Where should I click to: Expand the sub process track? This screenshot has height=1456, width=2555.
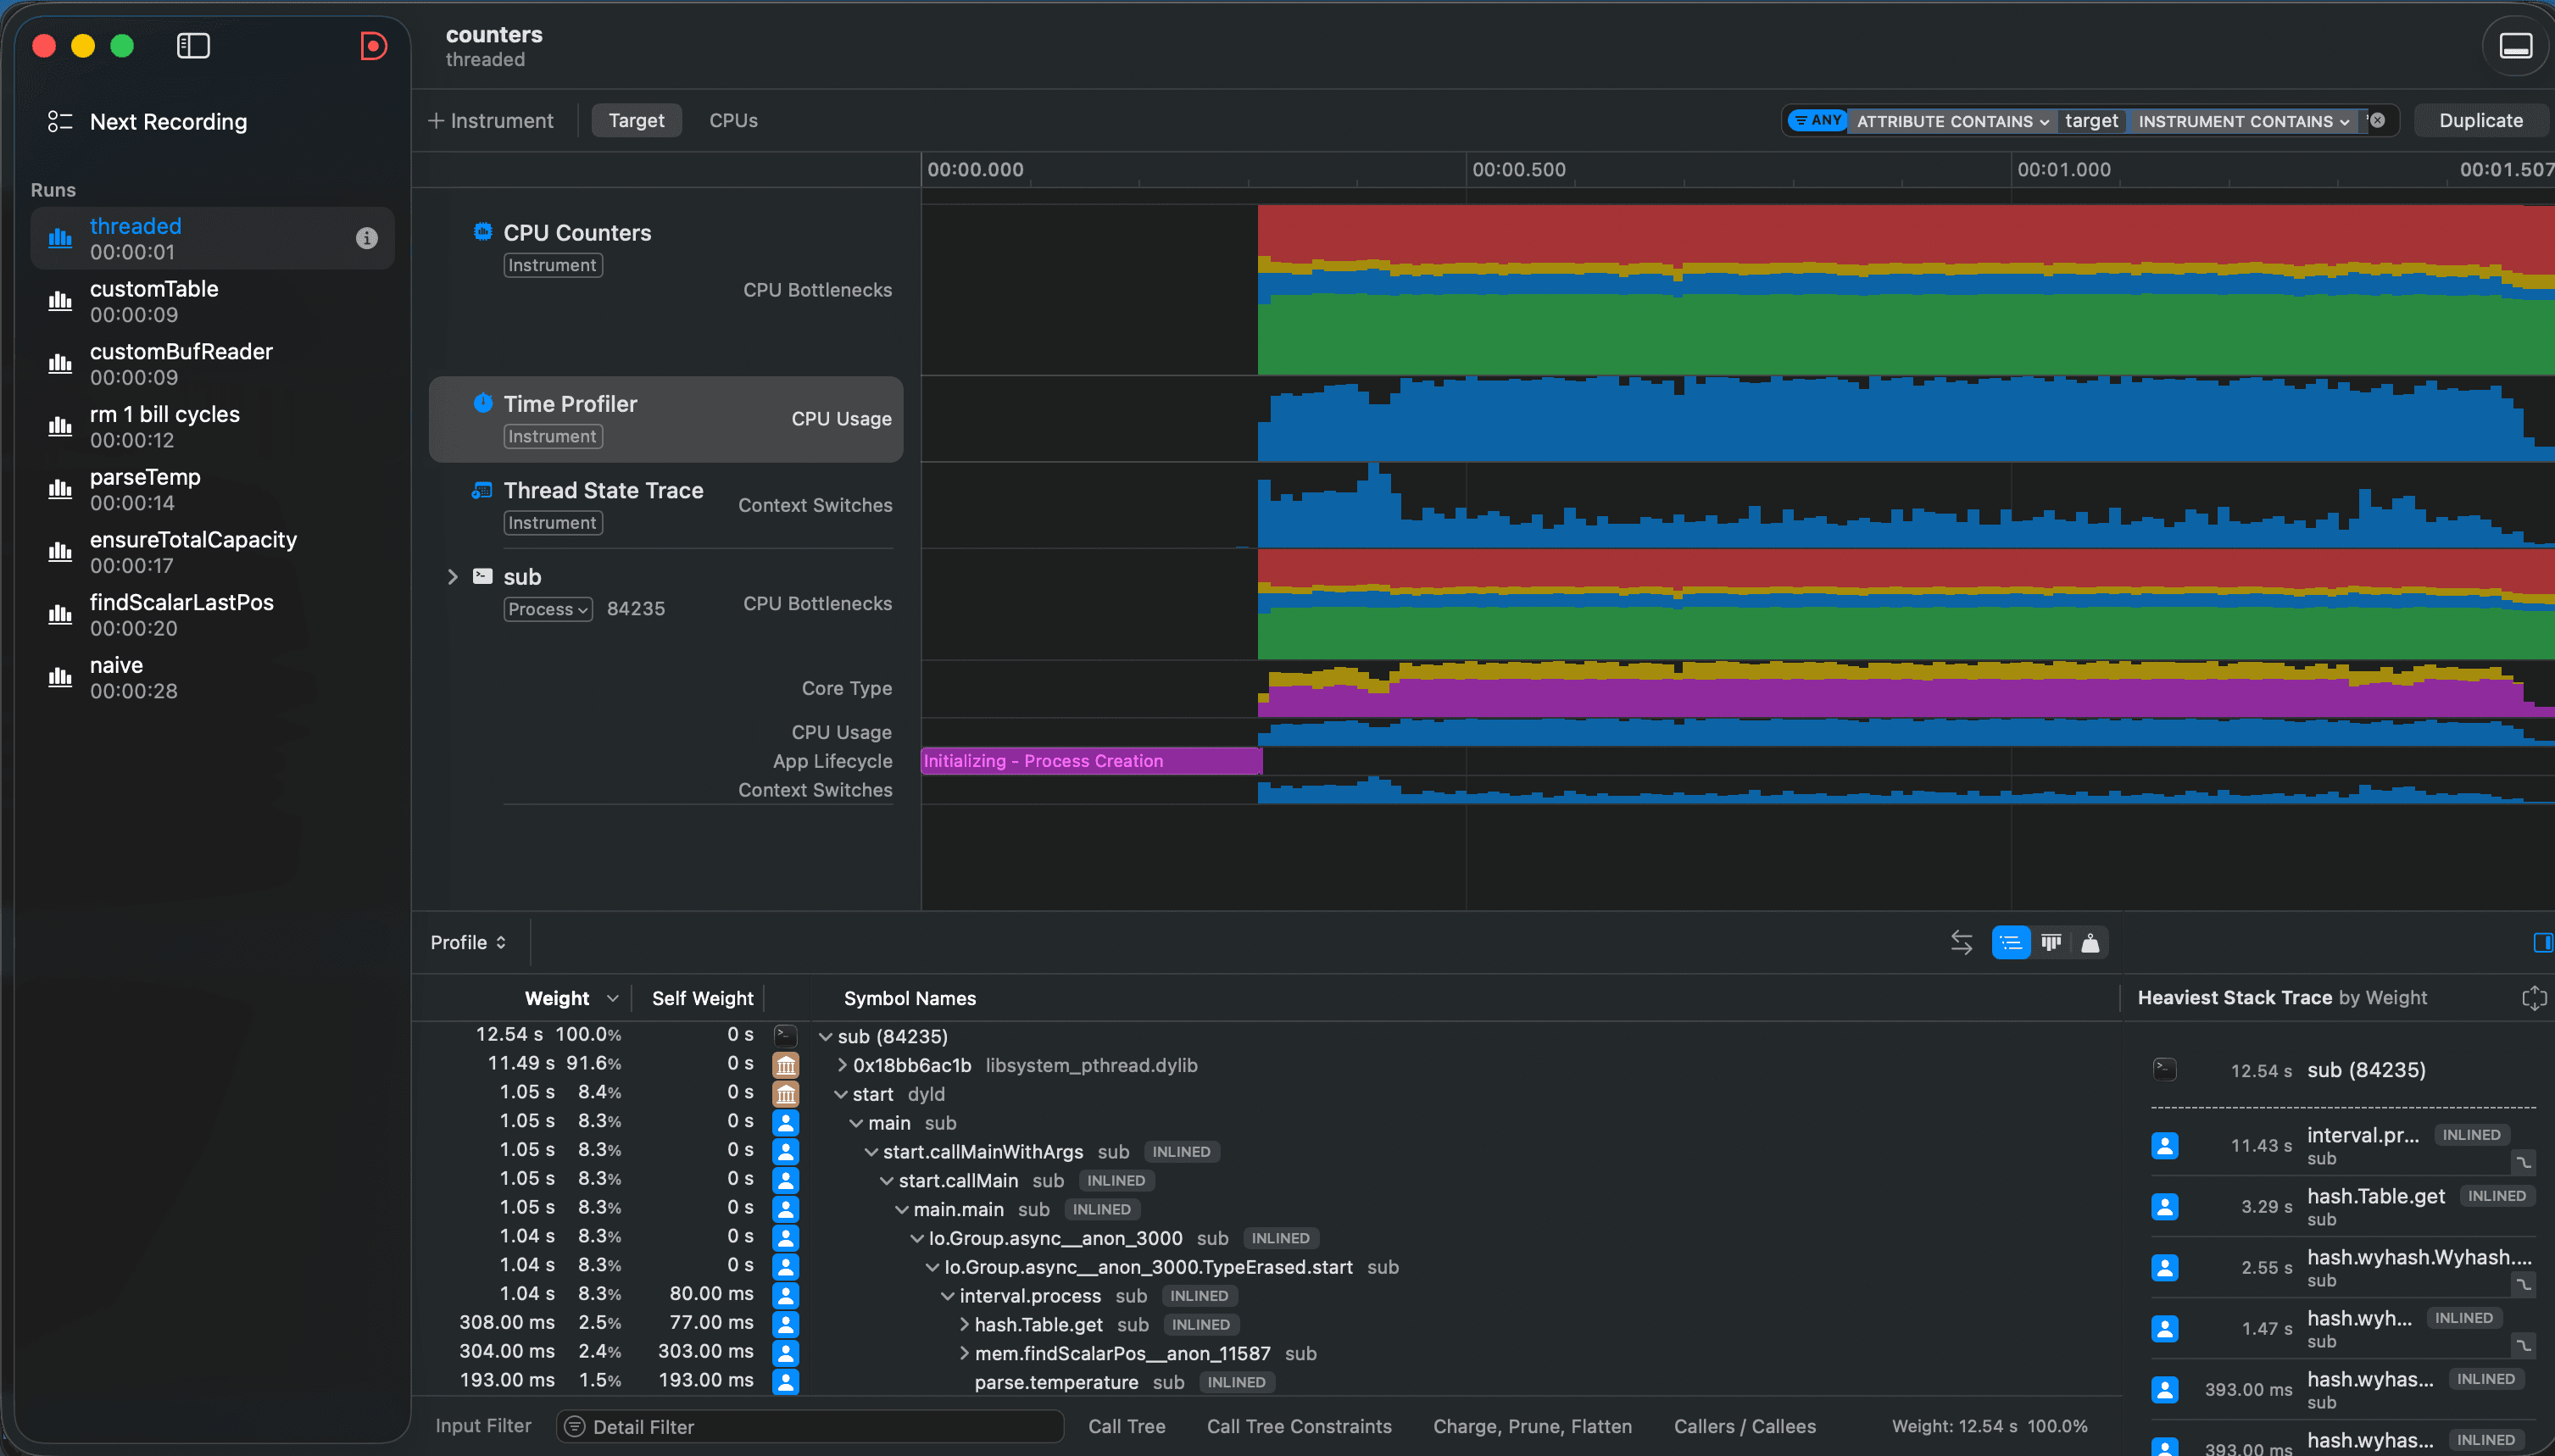coord(452,576)
